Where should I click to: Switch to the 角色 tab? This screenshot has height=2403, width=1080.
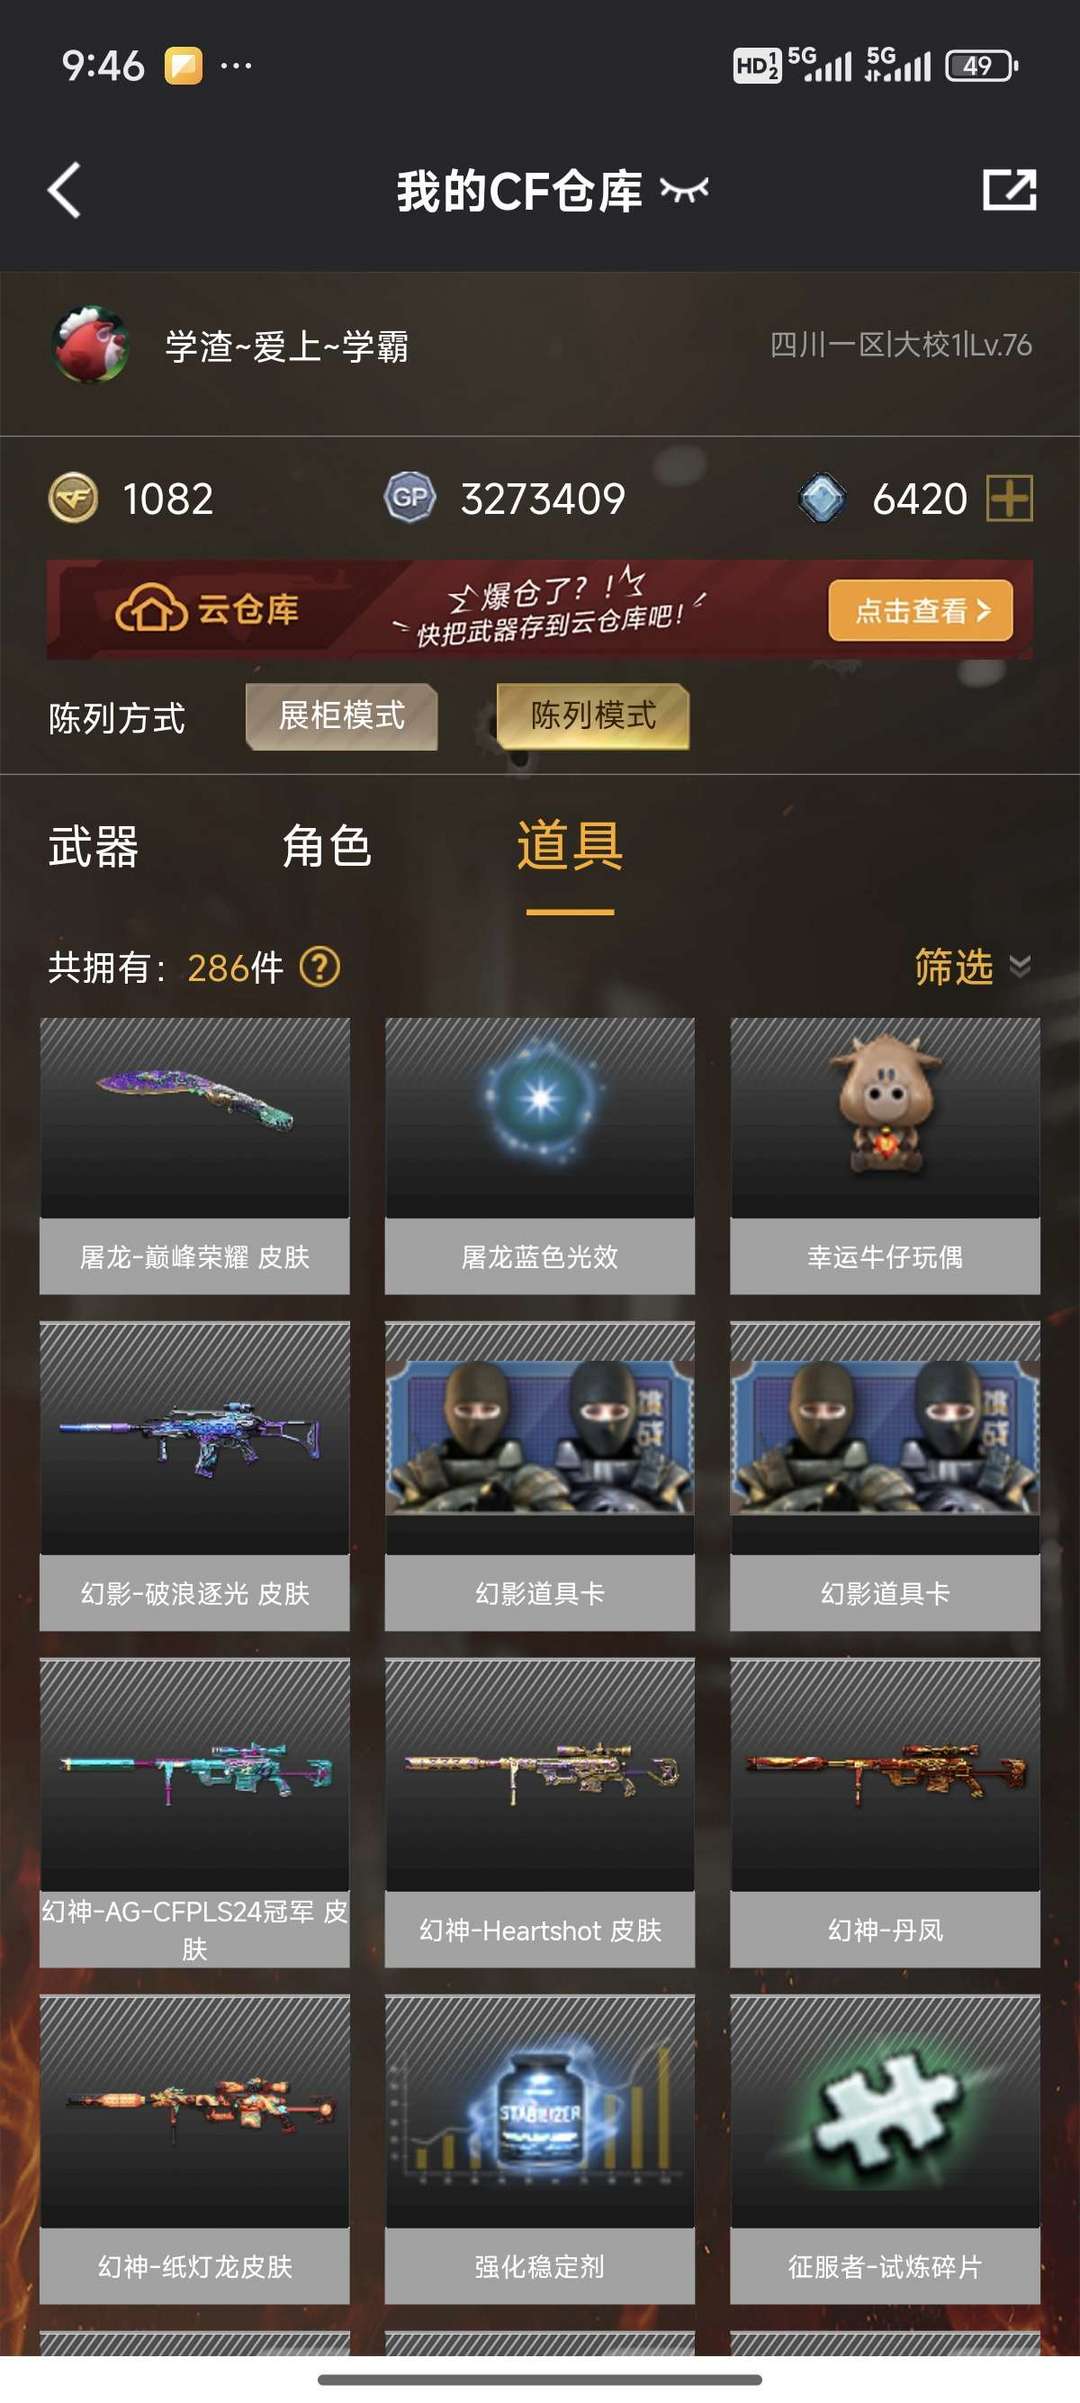(x=327, y=847)
